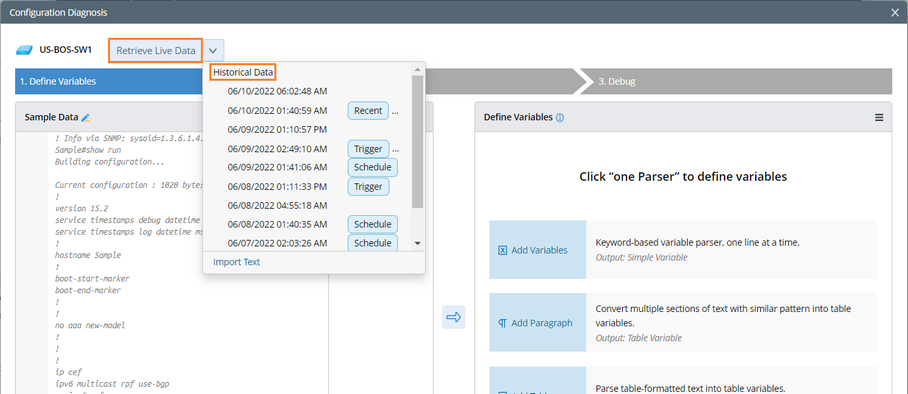Select the Import Text option
The height and width of the screenshot is (394, 908).
pos(236,262)
